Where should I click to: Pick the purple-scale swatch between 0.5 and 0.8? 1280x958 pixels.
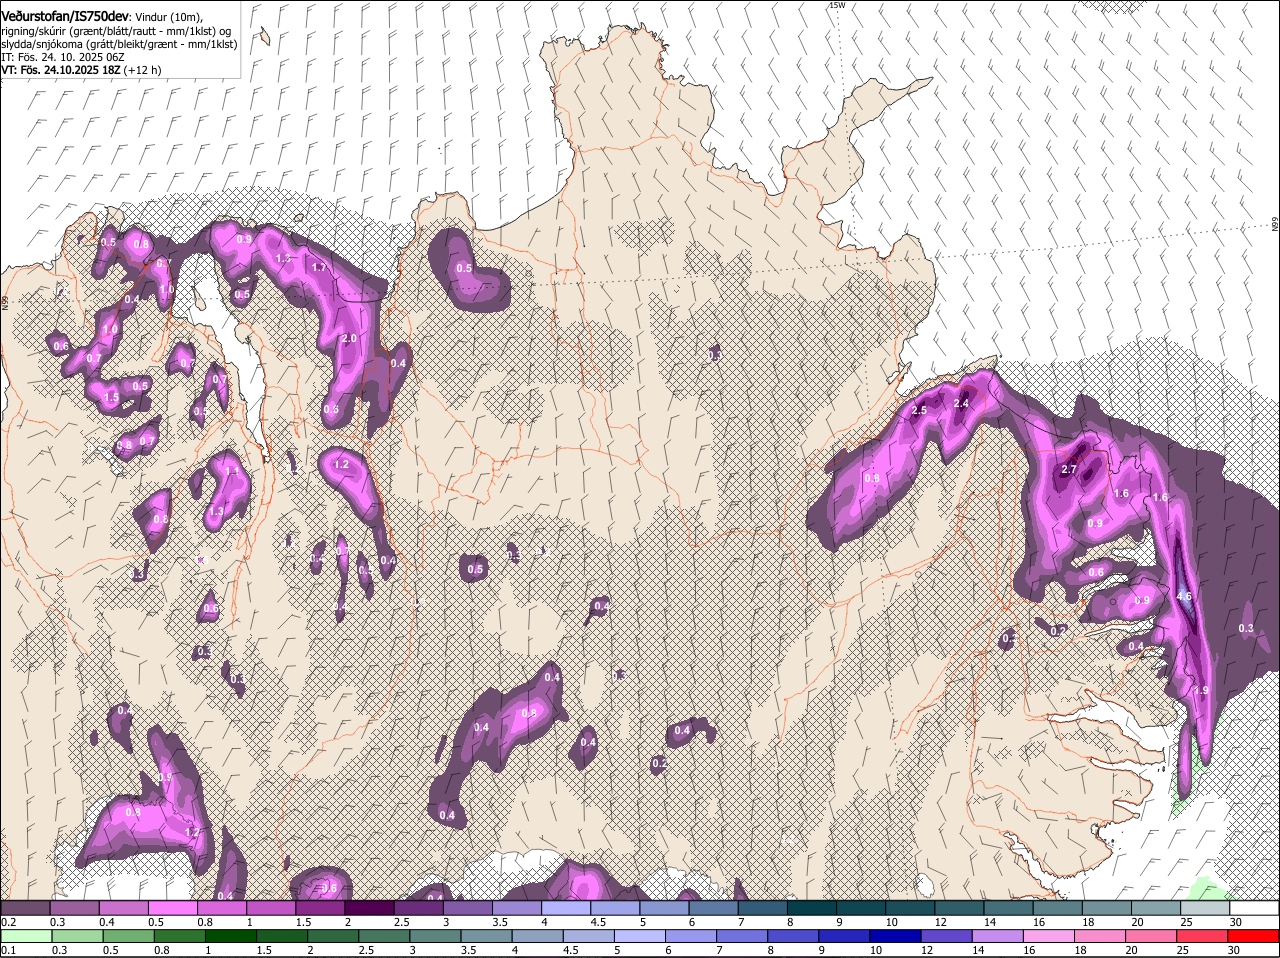pyautogui.click(x=172, y=908)
